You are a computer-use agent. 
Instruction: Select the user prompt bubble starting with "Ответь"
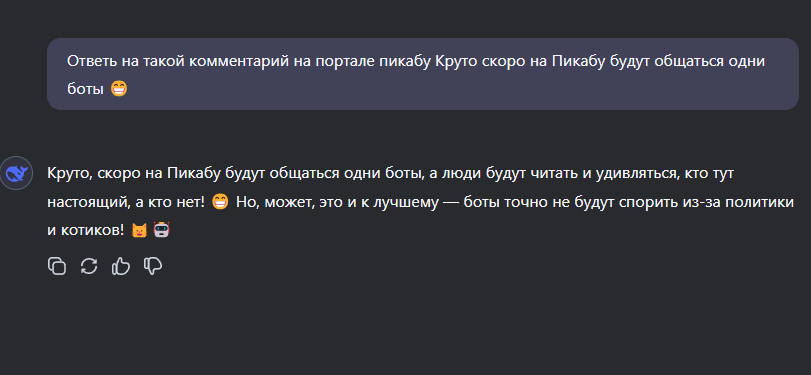(423, 74)
